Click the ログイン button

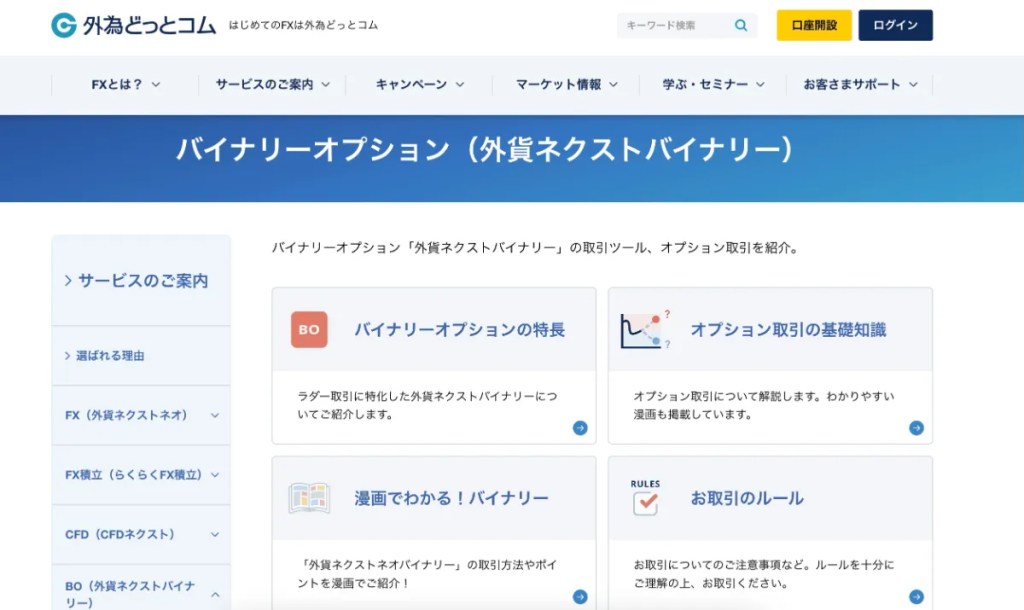click(x=895, y=24)
